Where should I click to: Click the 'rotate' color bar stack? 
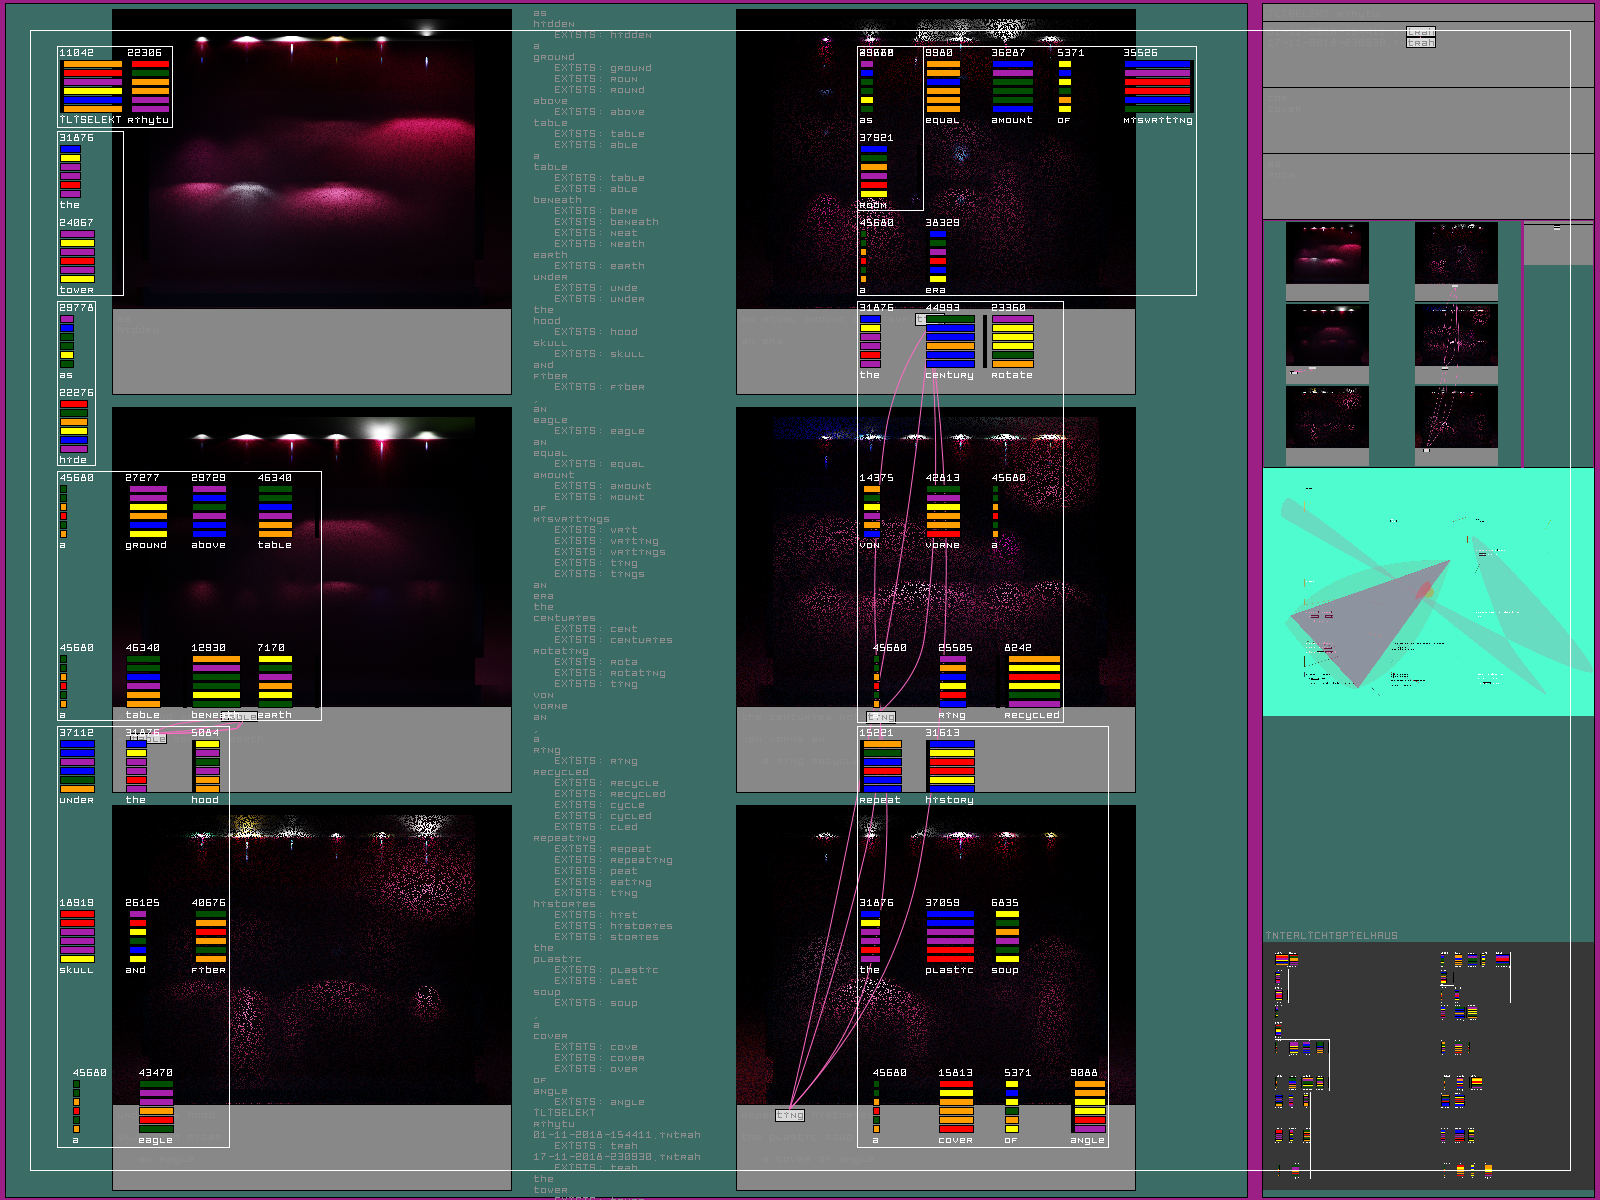coord(1012,342)
